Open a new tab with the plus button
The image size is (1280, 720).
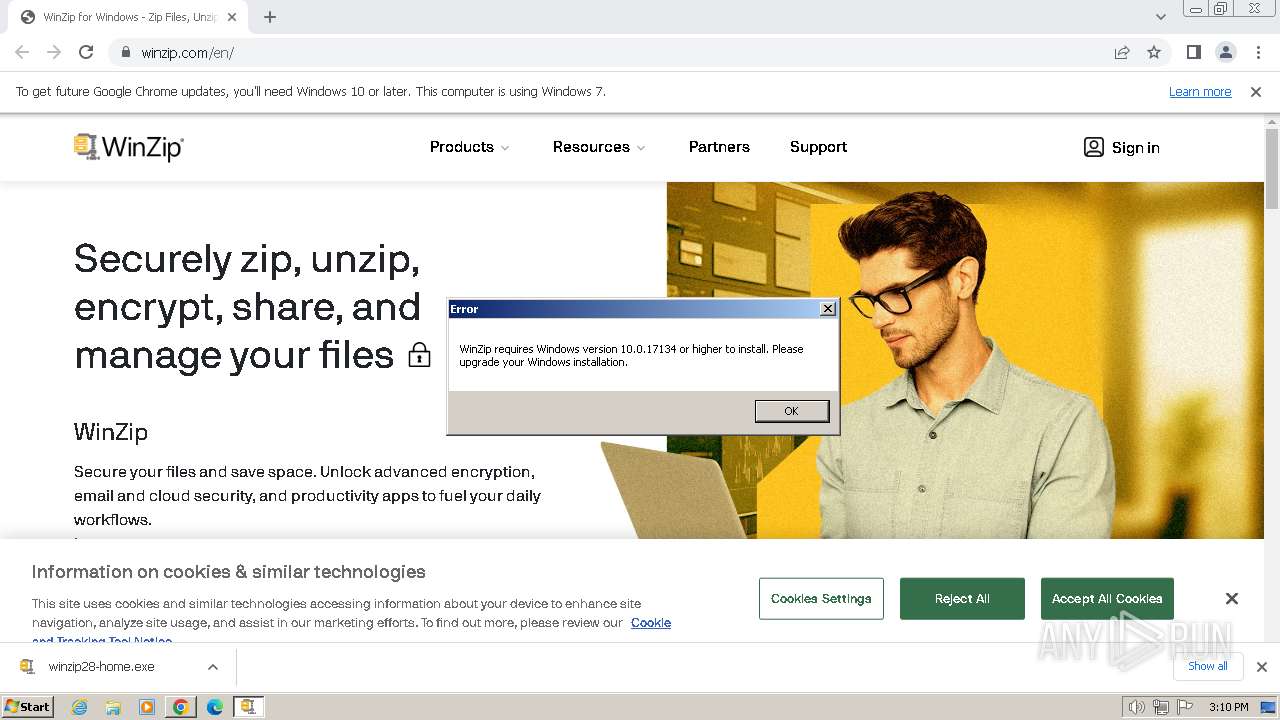click(x=270, y=17)
